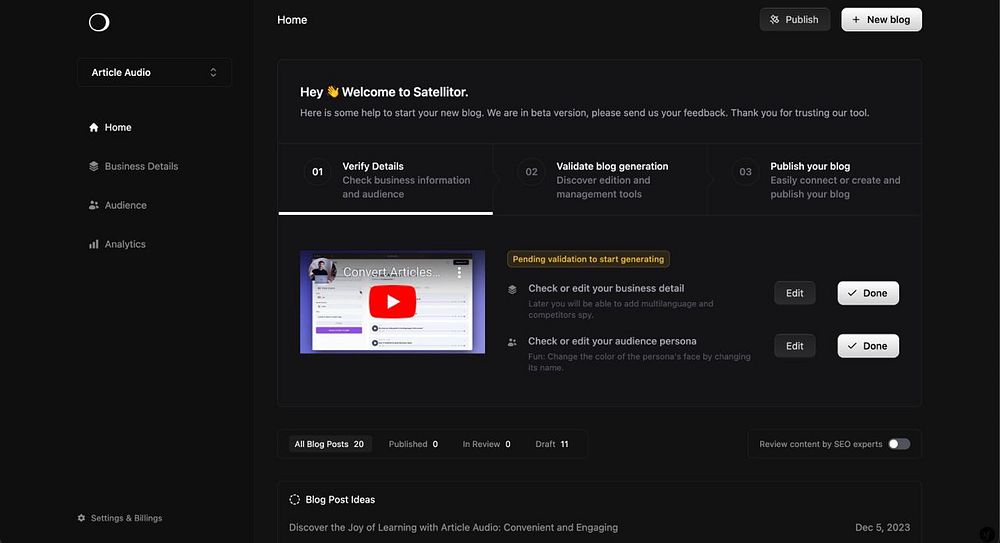Click the business detail layers icon
The height and width of the screenshot is (543, 1000).
512,290
